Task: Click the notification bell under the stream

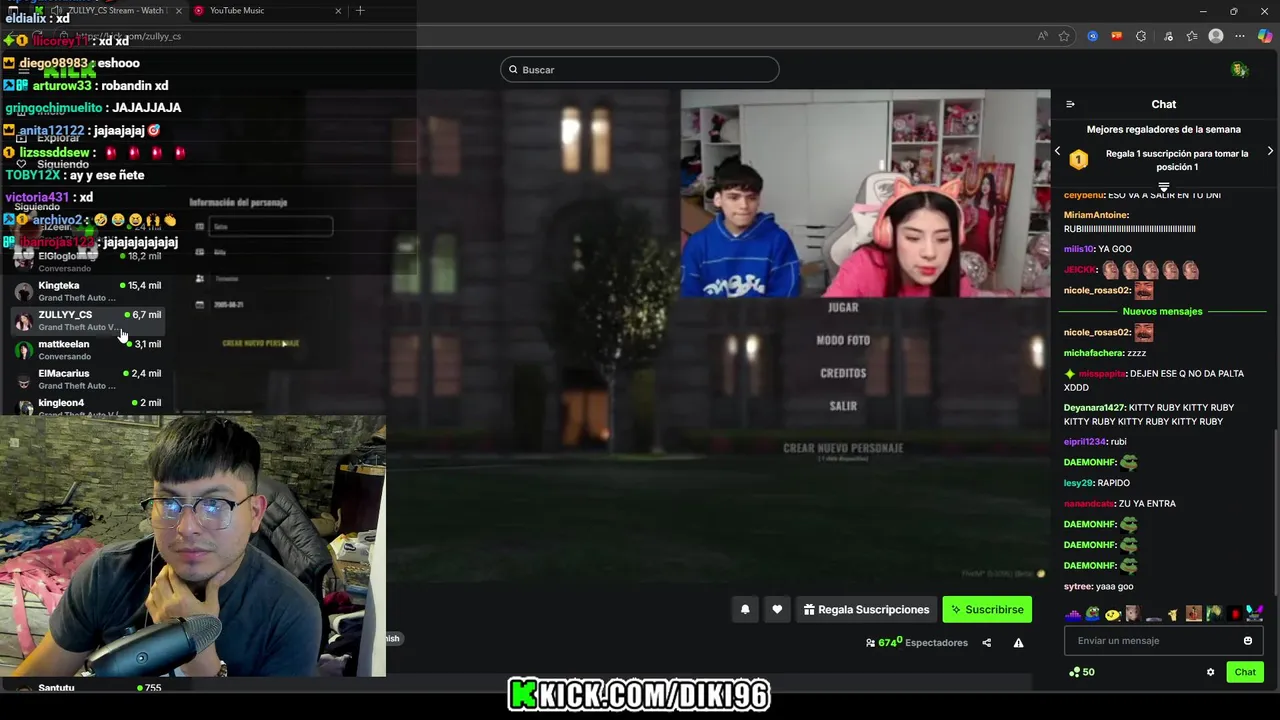Action: pyautogui.click(x=745, y=609)
